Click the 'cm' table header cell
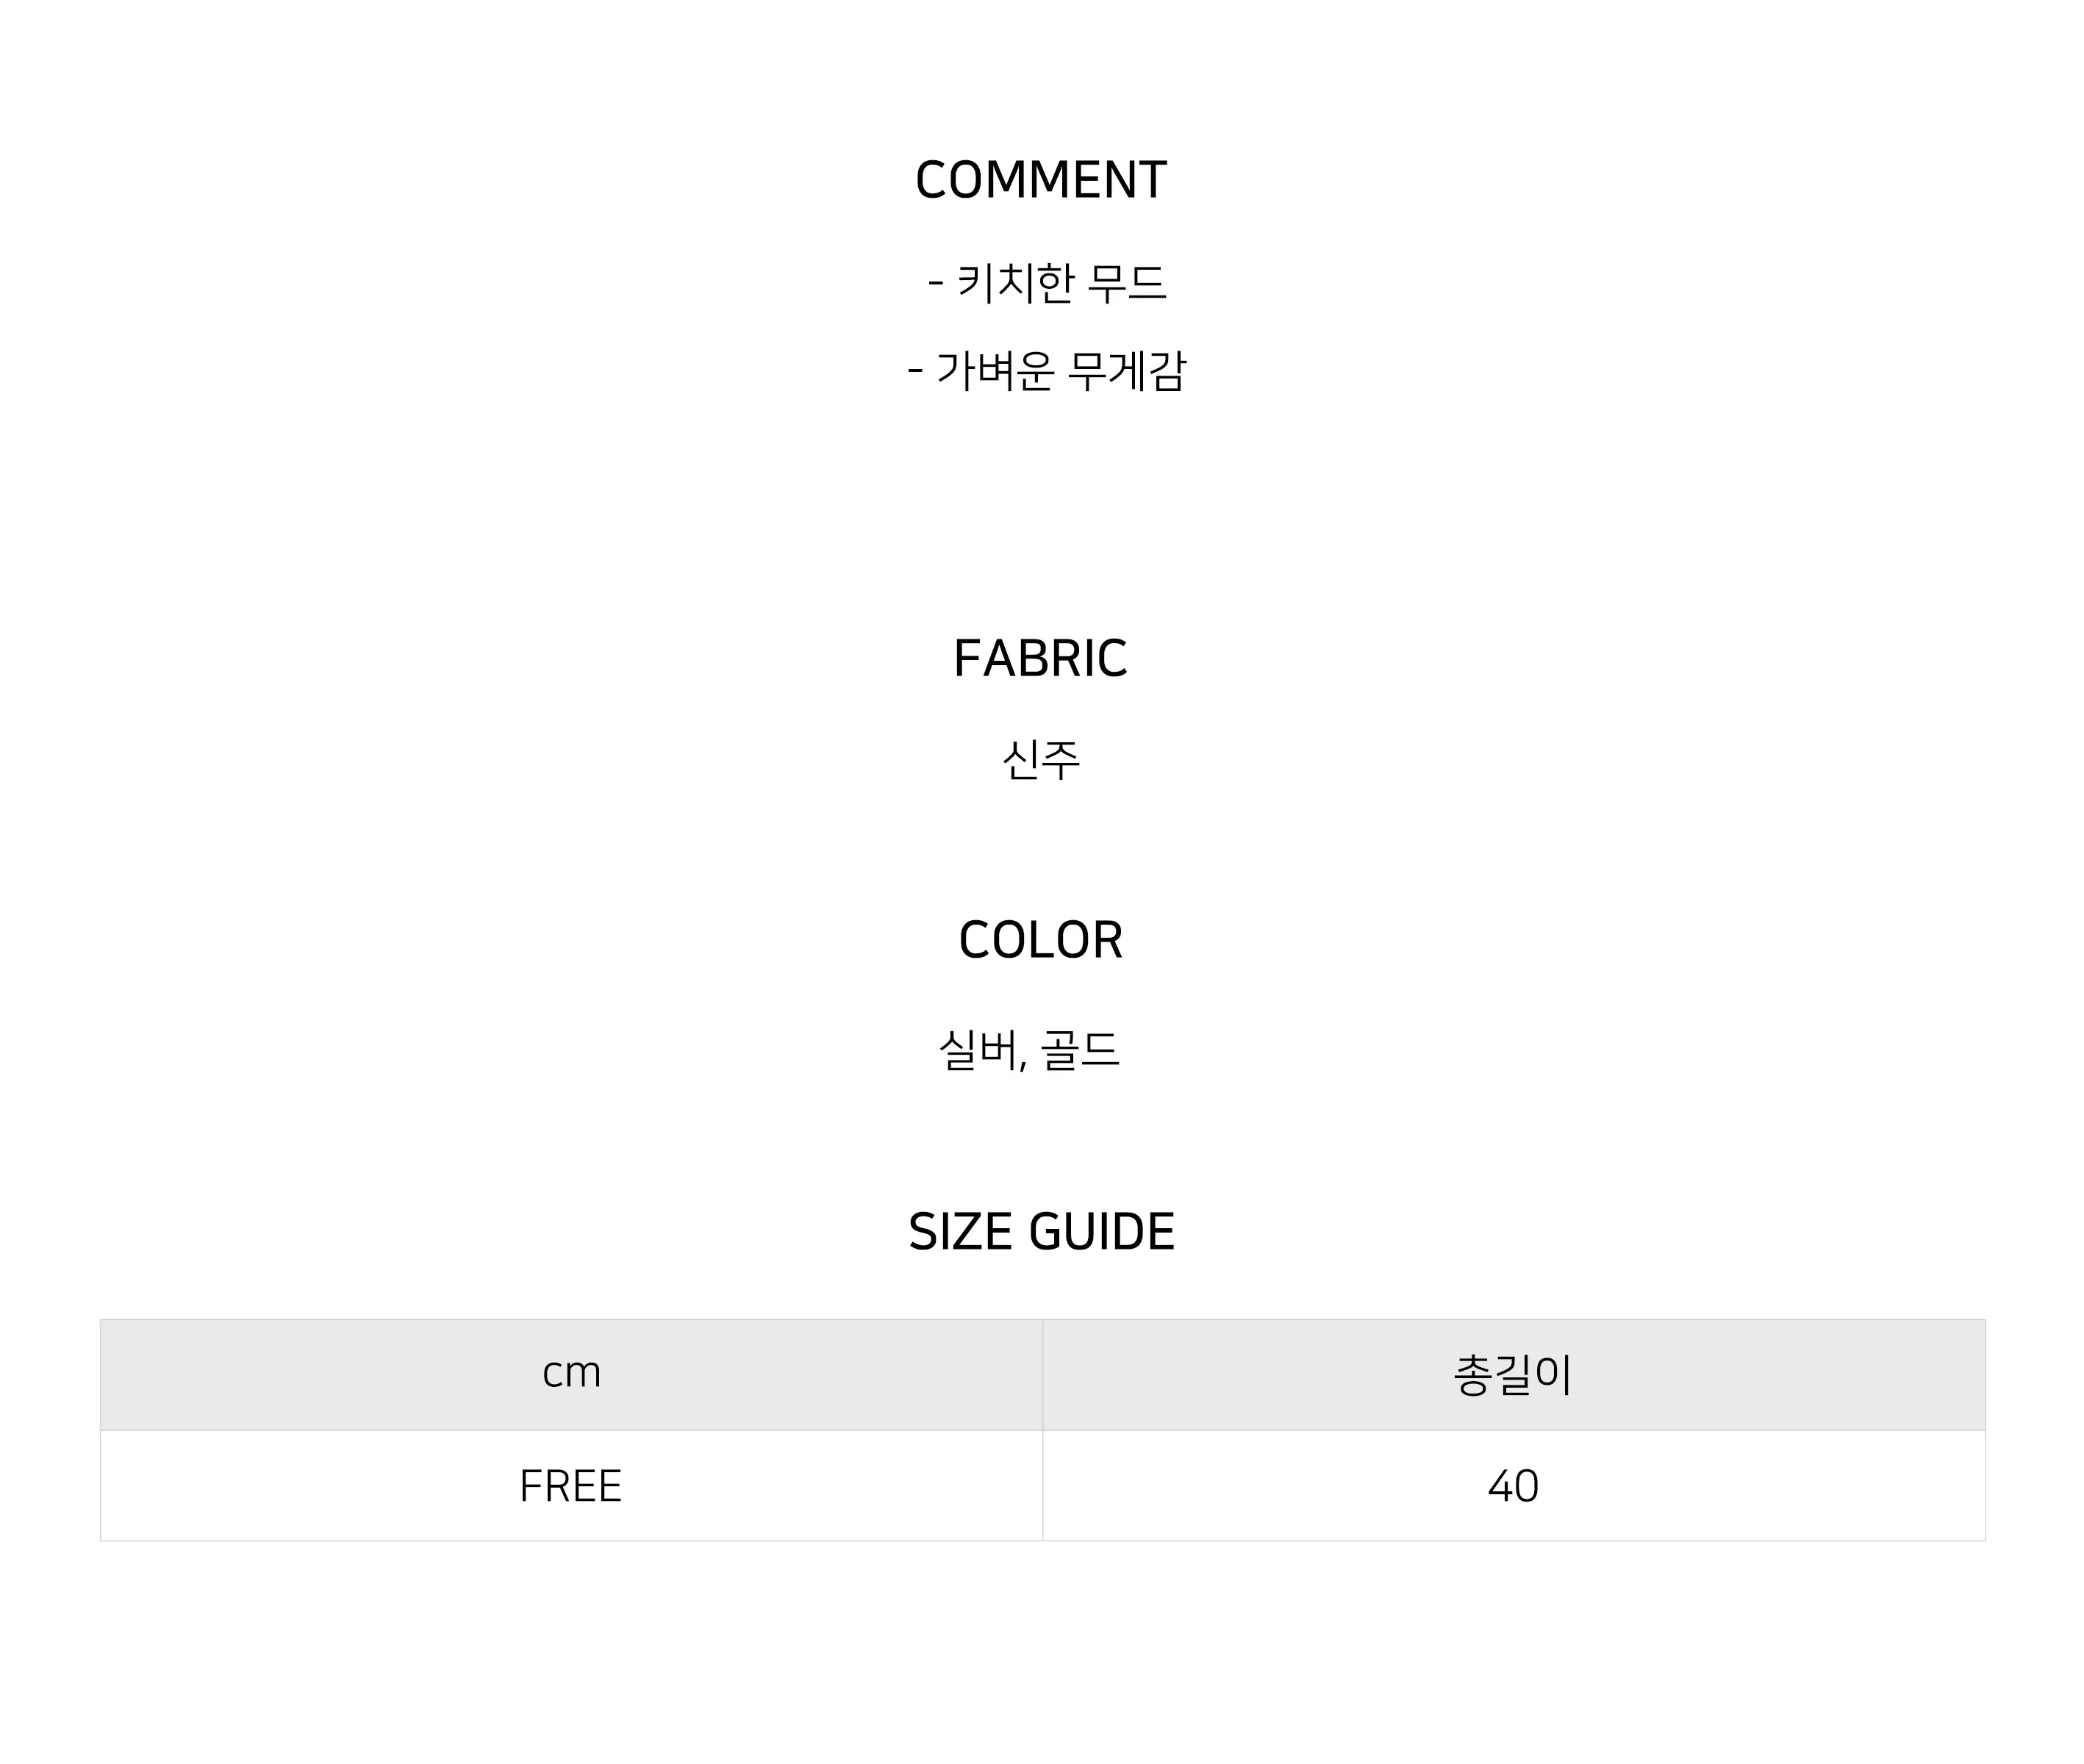 coord(571,1375)
